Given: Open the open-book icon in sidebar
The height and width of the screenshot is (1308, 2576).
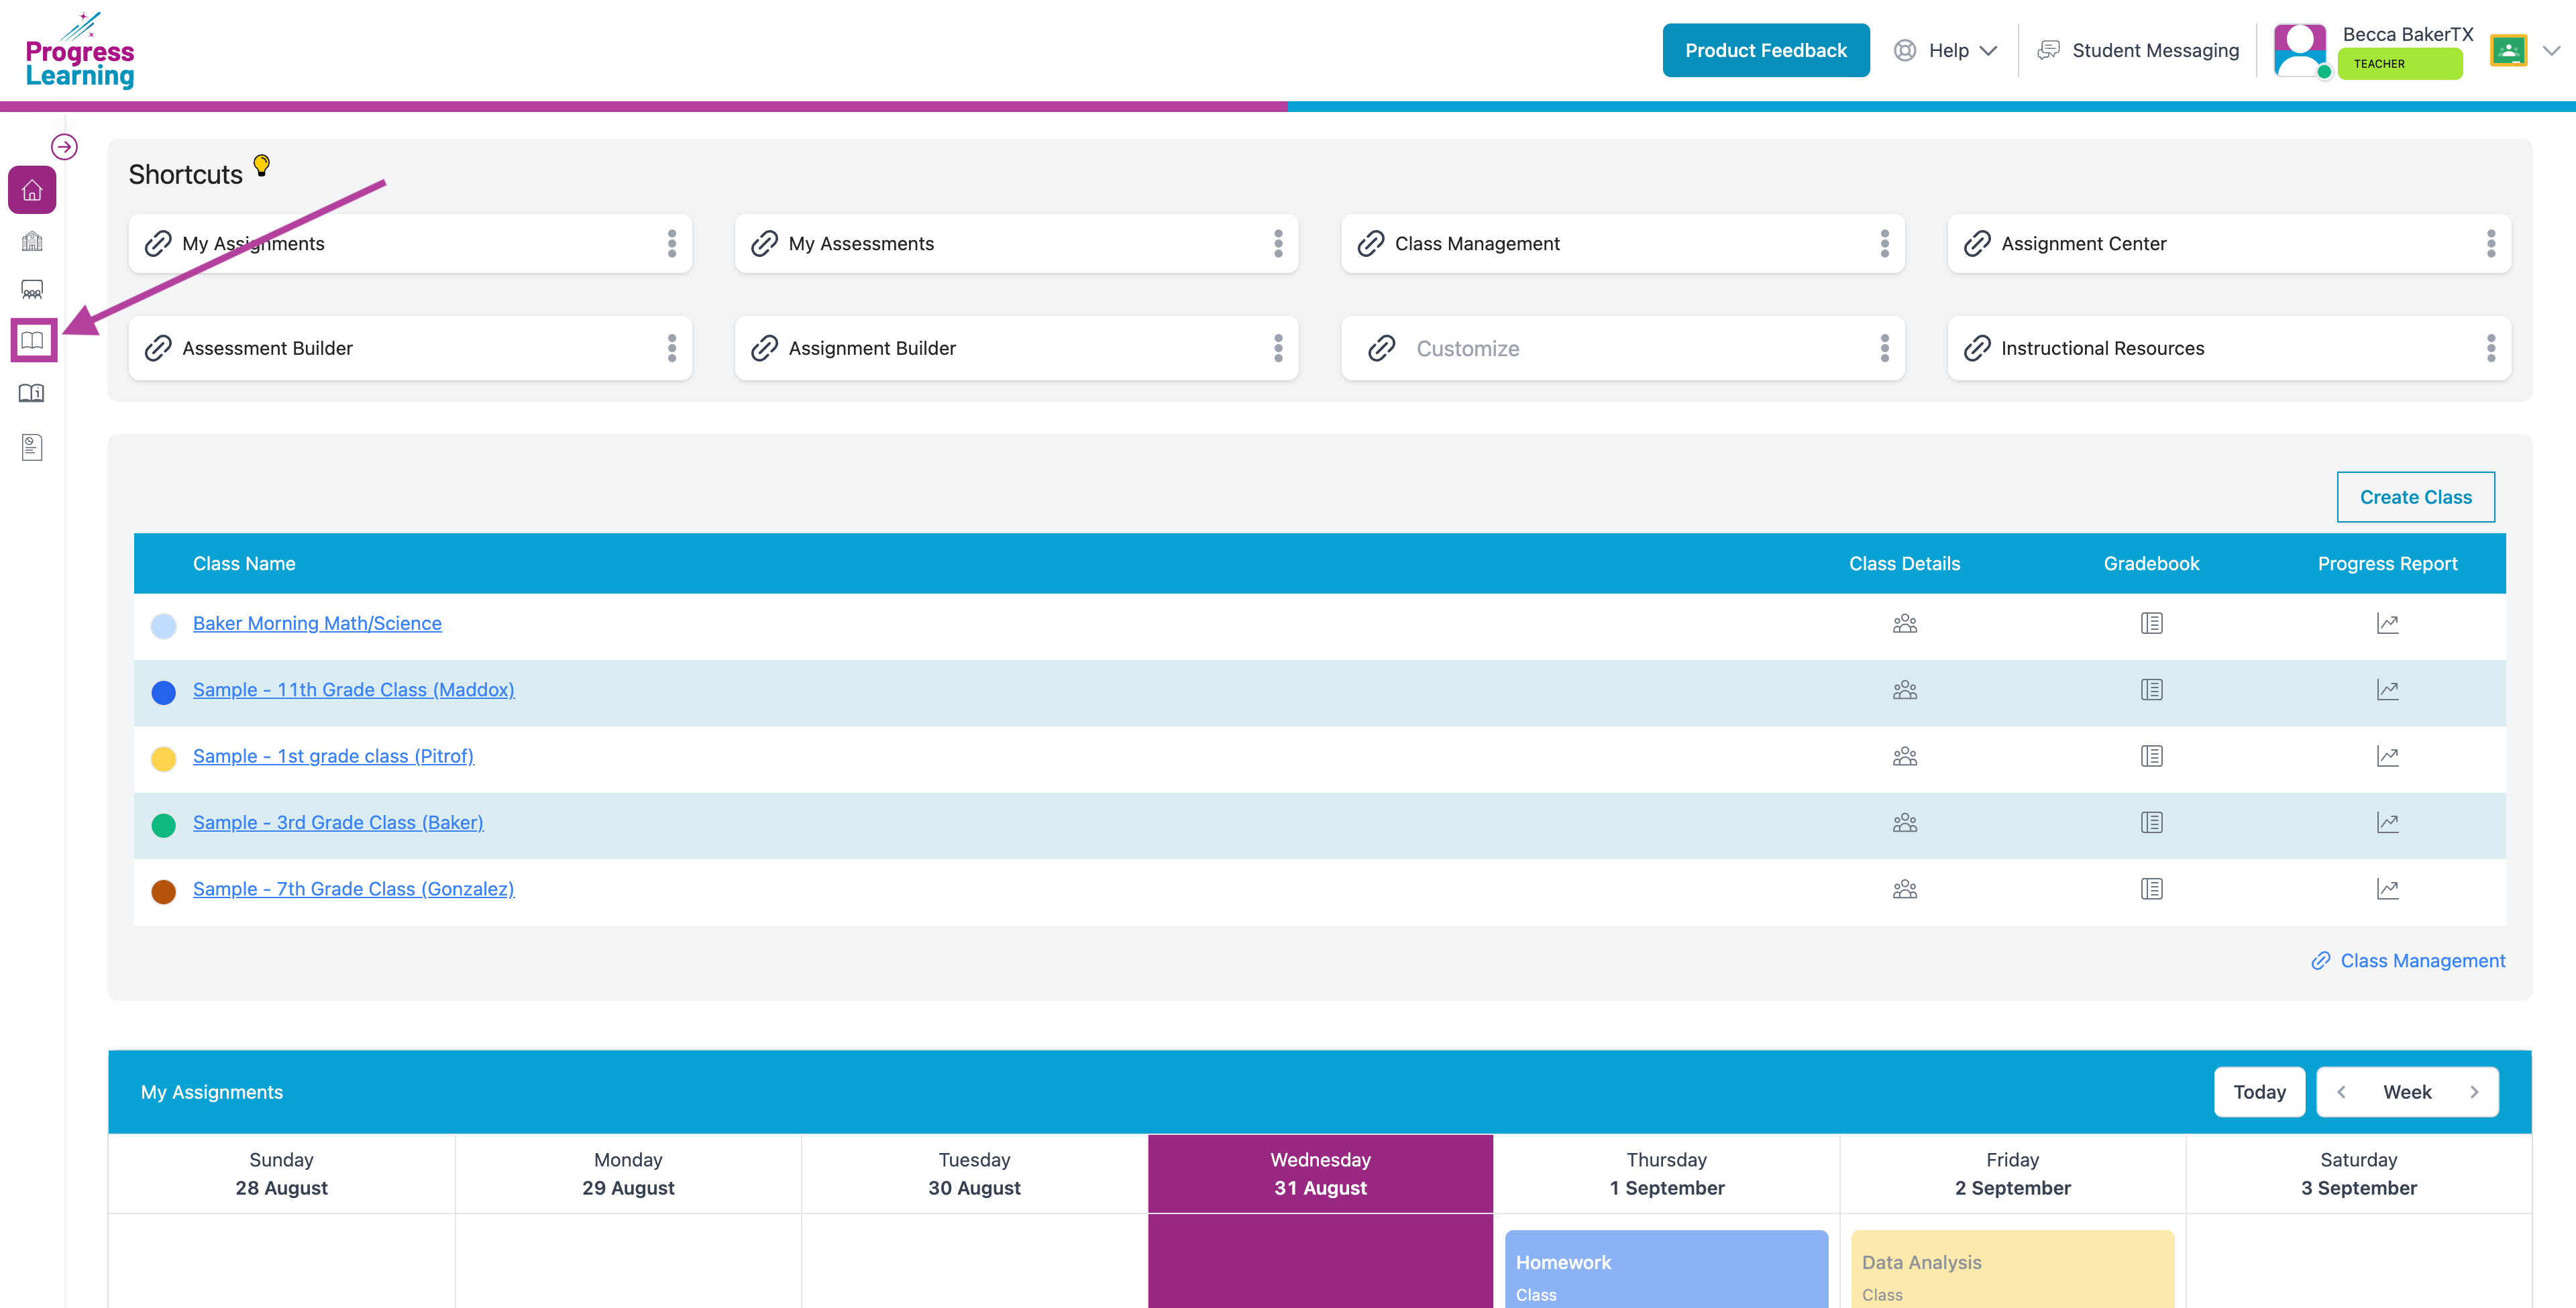Looking at the screenshot, I should tap(32, 340).
